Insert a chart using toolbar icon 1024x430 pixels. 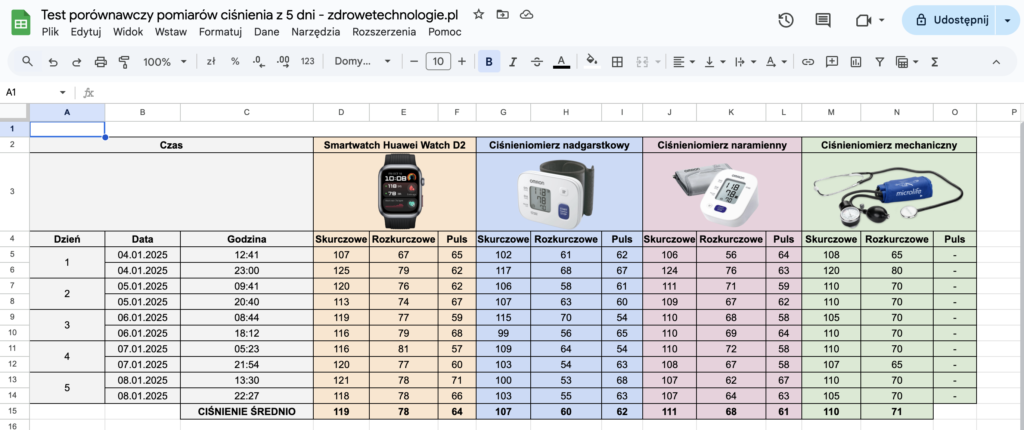856,62
